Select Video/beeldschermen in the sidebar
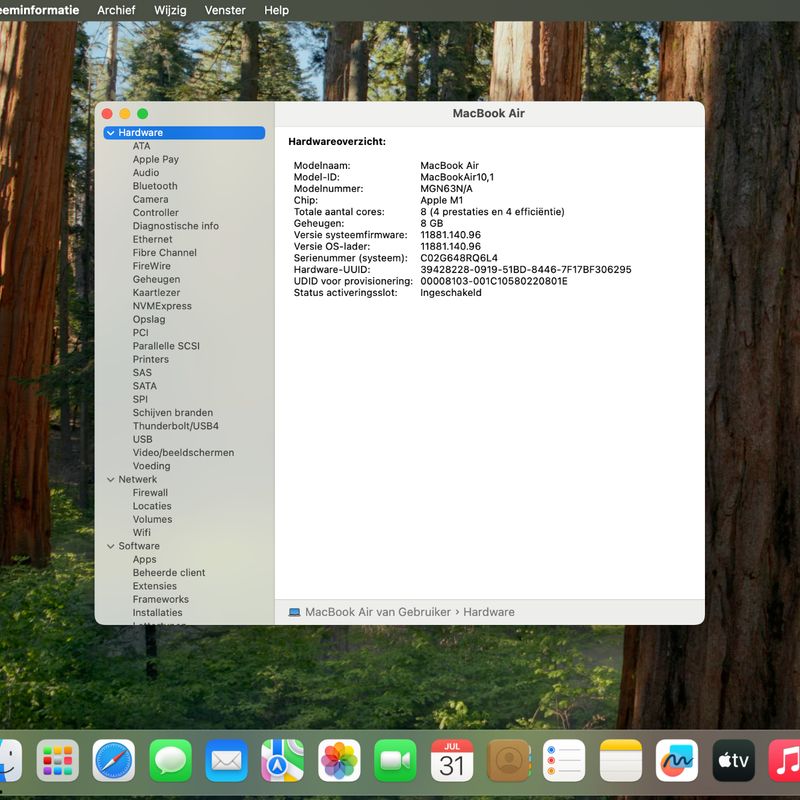Image resolution: width=800 pixels, height=800 pixels. [x=184, y=453]
